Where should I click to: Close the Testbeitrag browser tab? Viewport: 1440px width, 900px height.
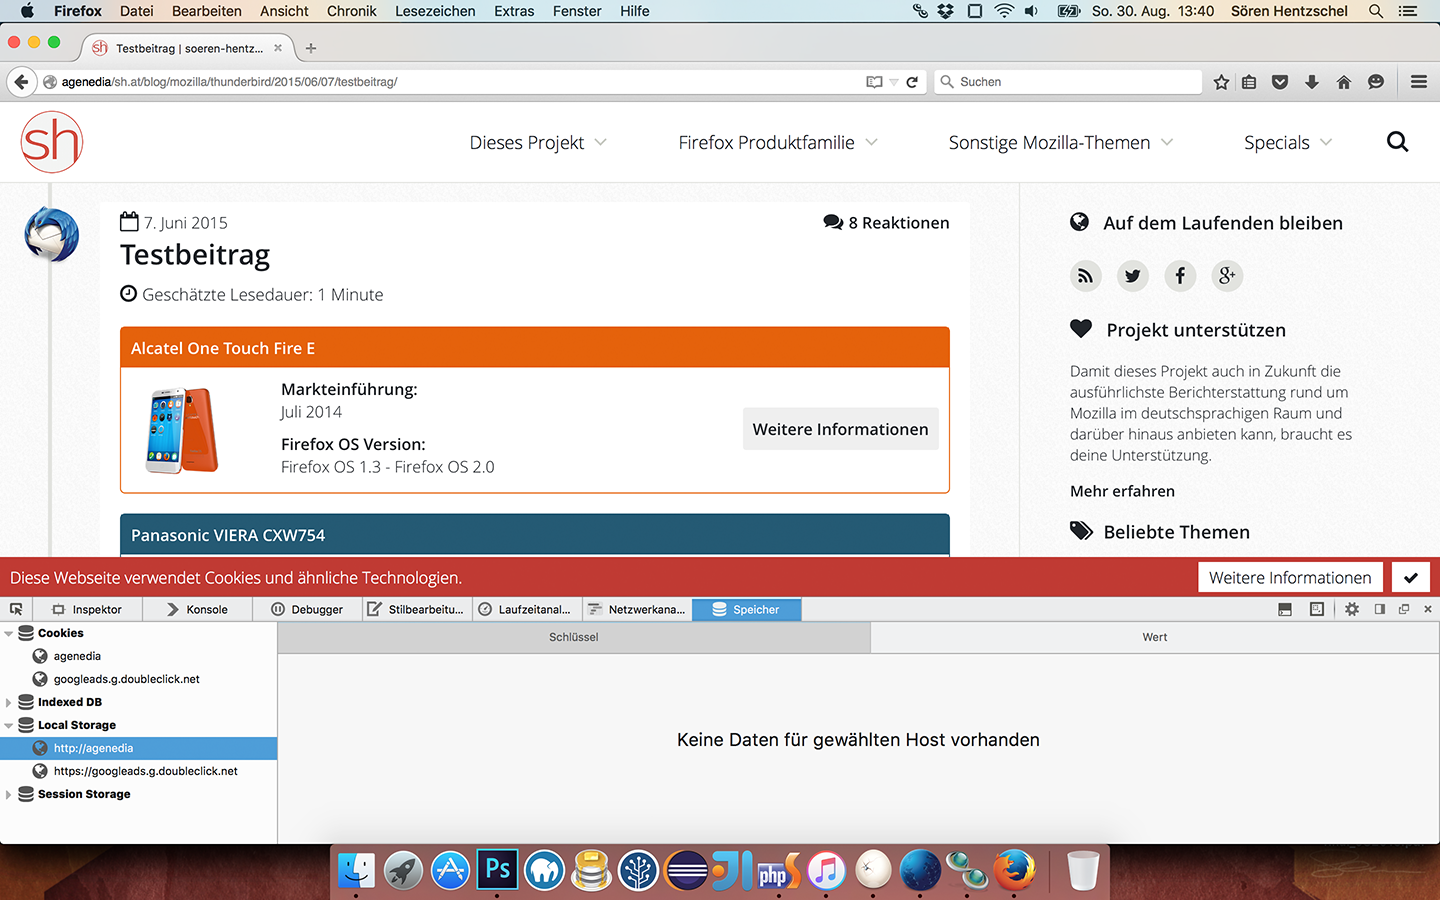(x=278, y=48)
